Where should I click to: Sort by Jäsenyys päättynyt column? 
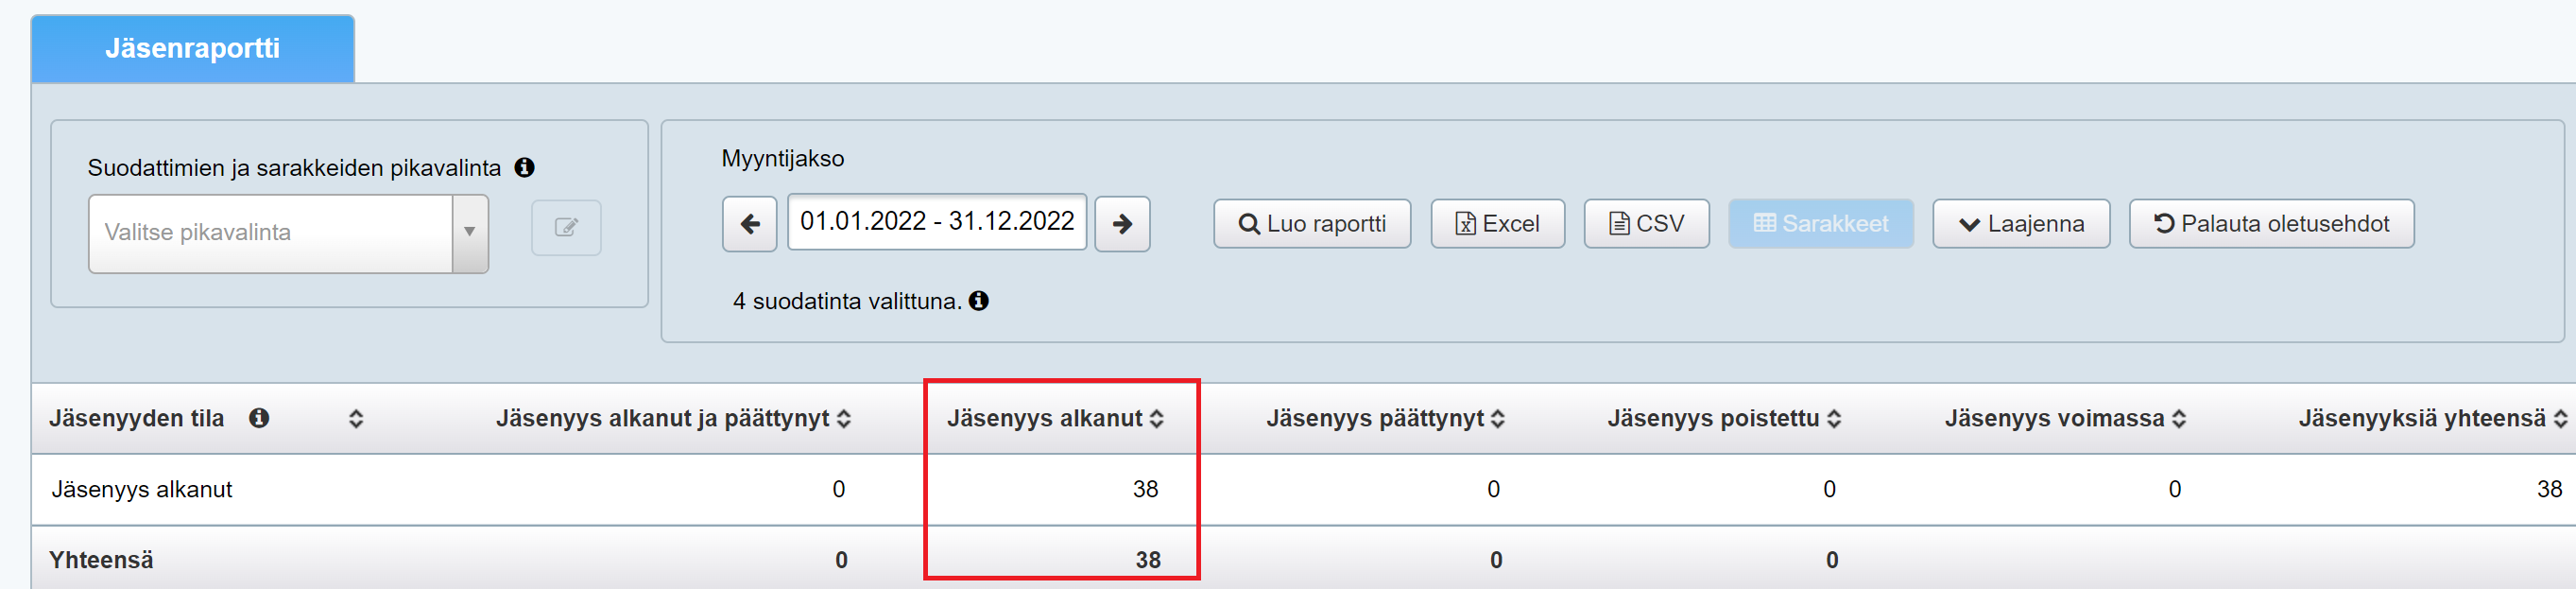tap(1497, 419)
